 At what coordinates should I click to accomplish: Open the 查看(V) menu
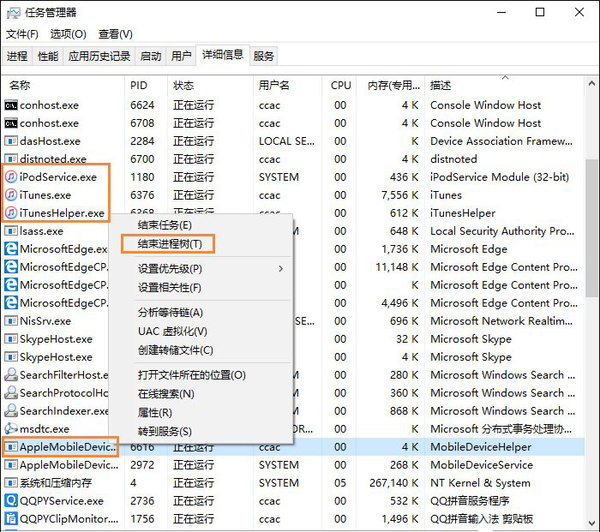pos(115,34)
